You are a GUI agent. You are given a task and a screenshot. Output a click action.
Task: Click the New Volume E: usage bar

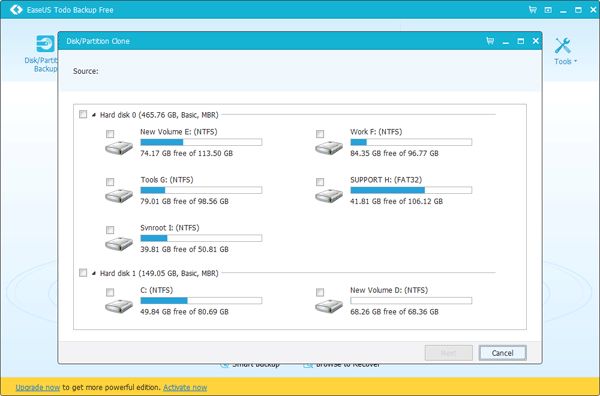click(x=201, y=142)
